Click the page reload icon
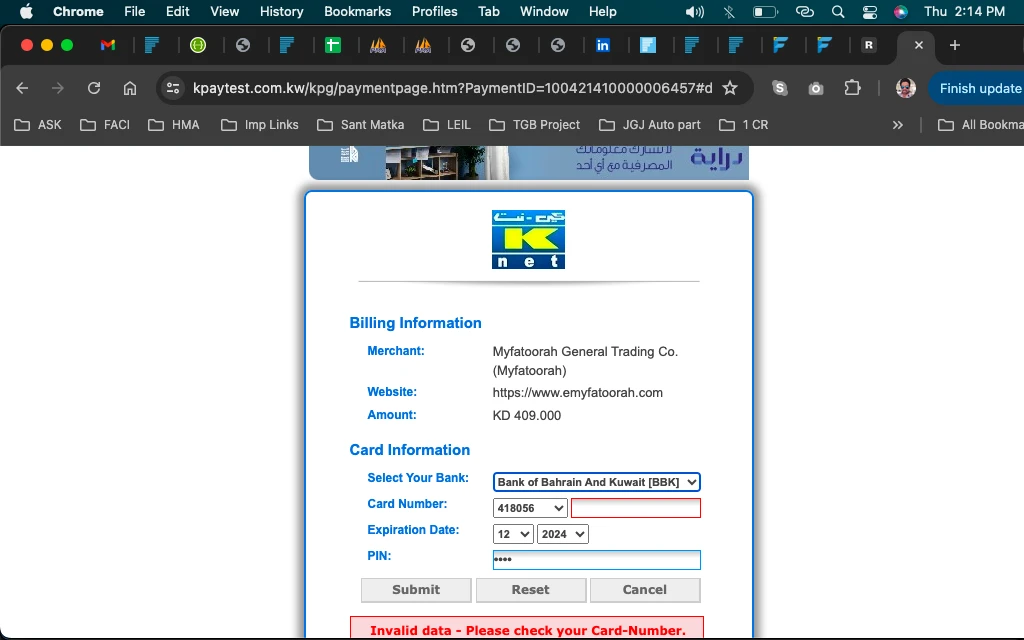1024x640 pixels. tap(94, 88)
